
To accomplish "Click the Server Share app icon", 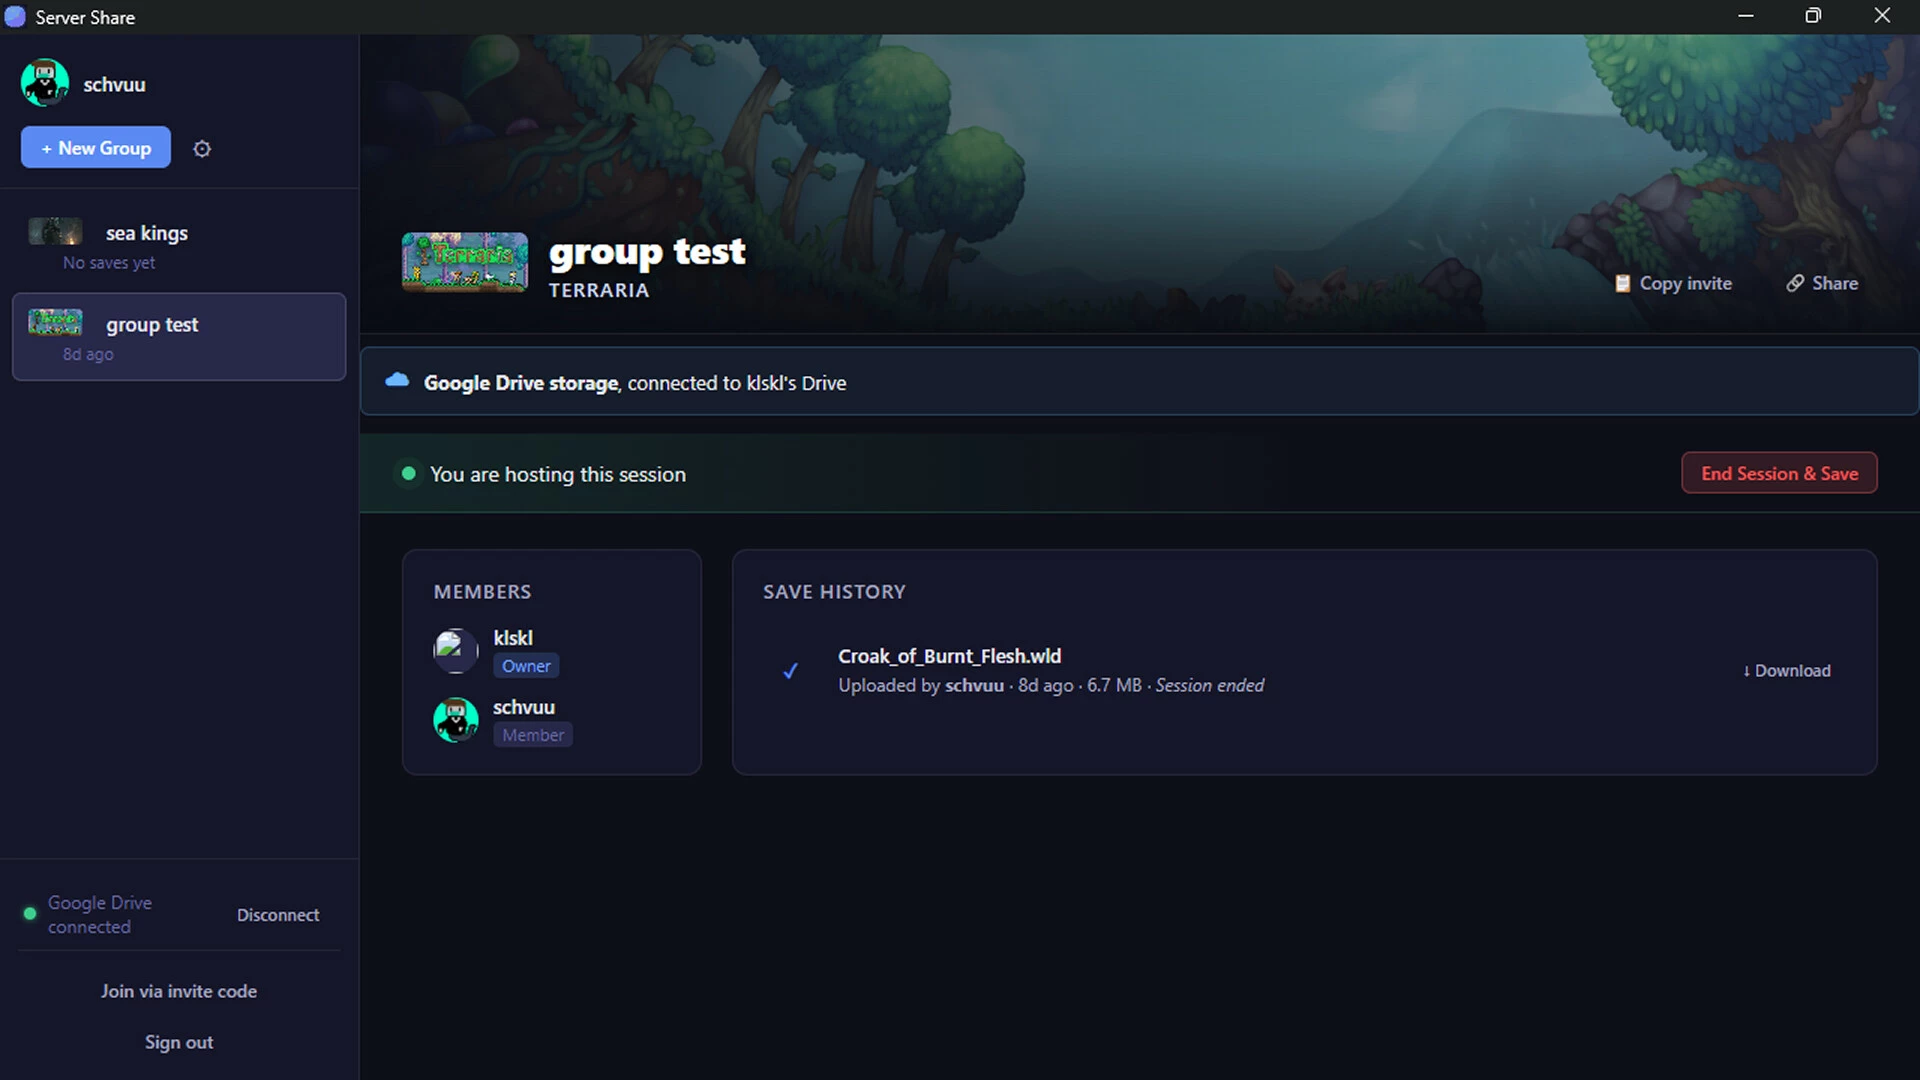I will point(15,17).
